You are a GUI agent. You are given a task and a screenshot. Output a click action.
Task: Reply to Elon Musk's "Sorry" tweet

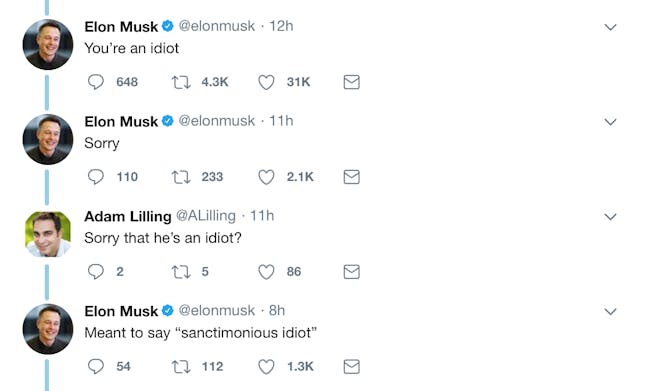[96, 177]
